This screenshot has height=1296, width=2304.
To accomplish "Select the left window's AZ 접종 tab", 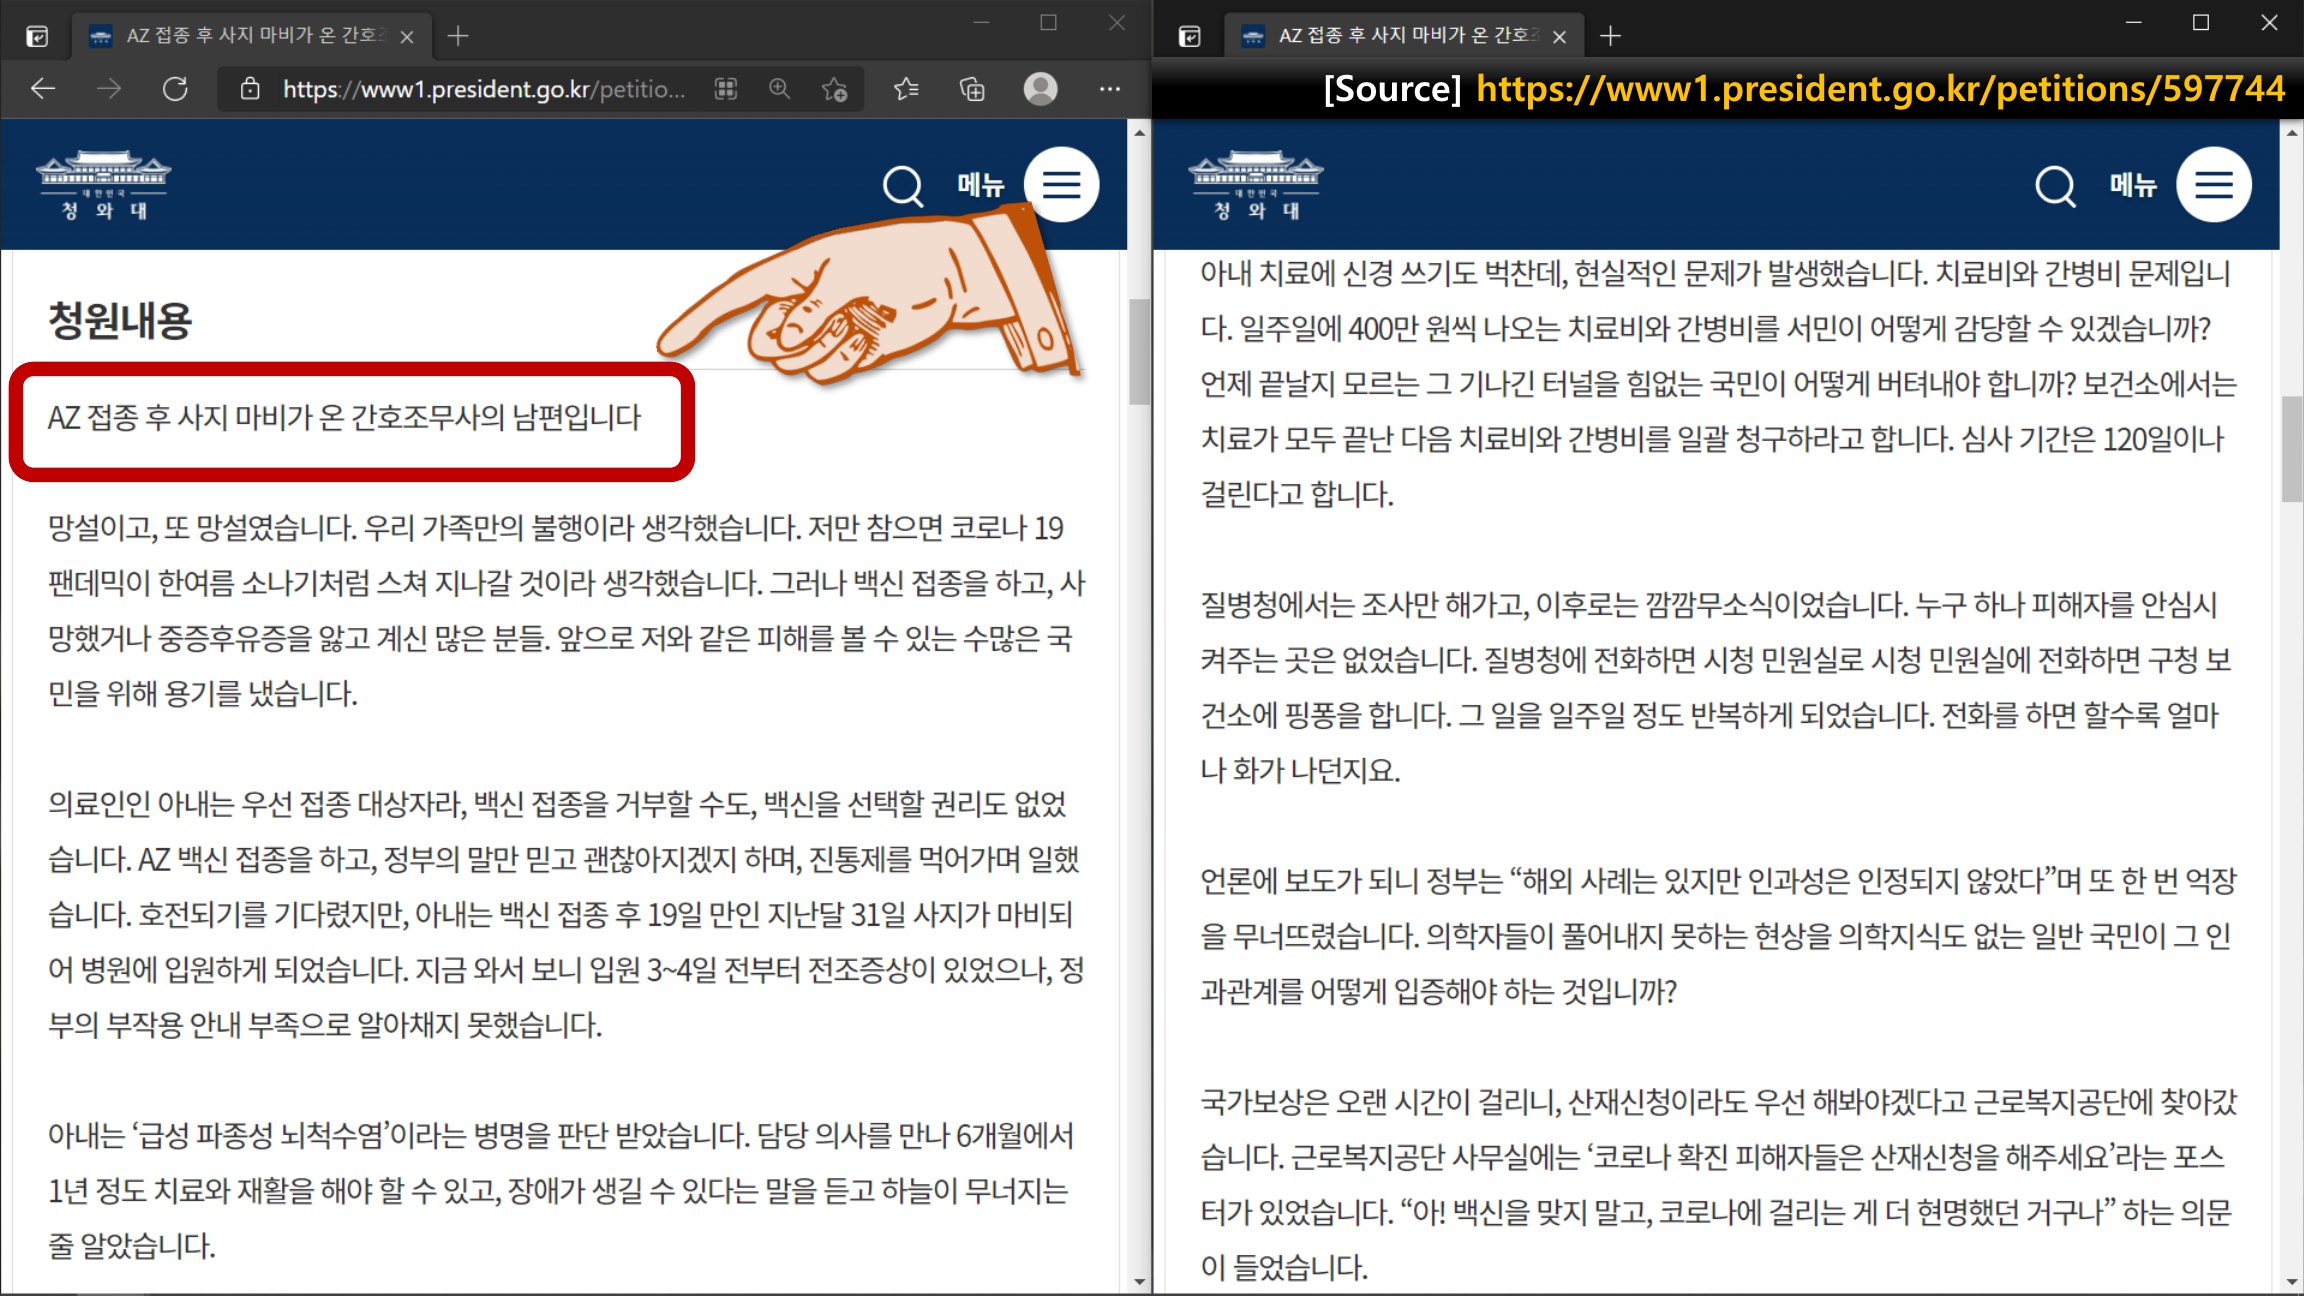I will click(250, 36).
